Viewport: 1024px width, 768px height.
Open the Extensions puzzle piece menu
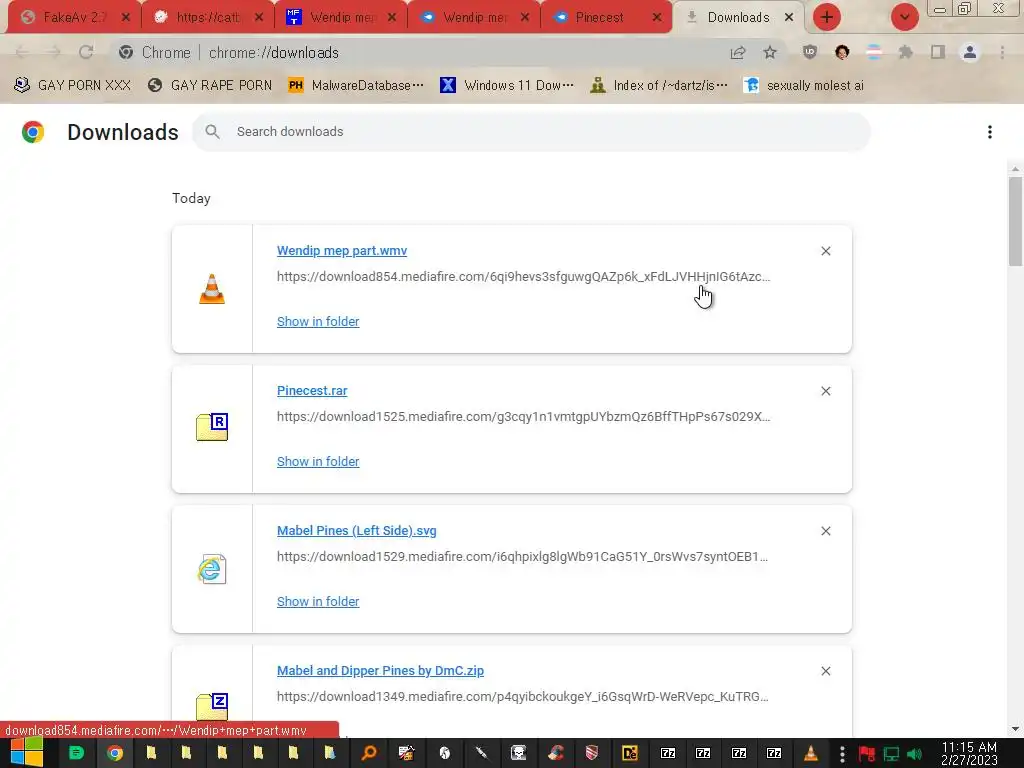tap(906, 52)
